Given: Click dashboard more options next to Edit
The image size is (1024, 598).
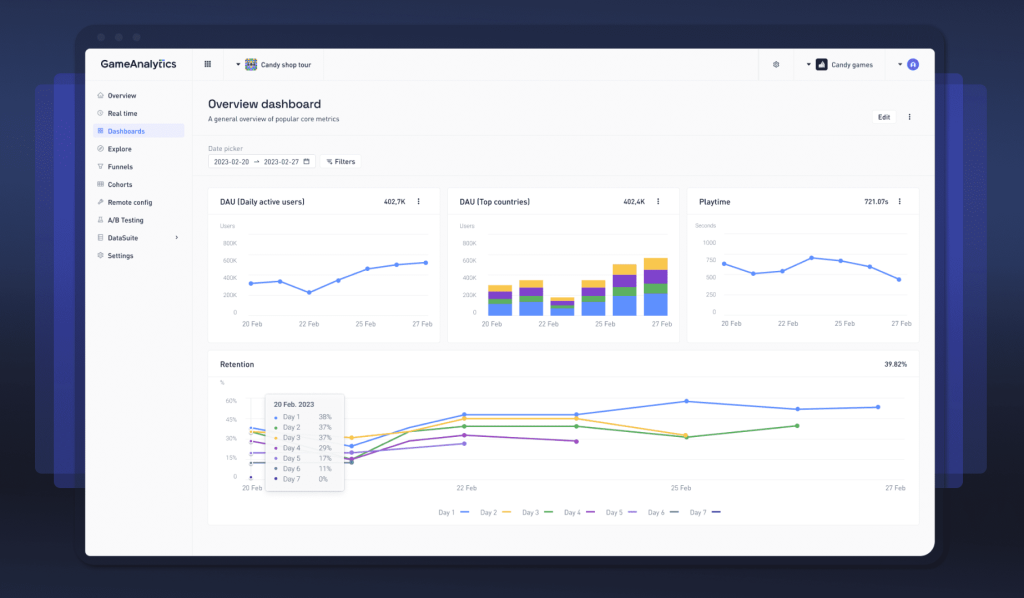Looking at the screenshot, I should 909,117.
